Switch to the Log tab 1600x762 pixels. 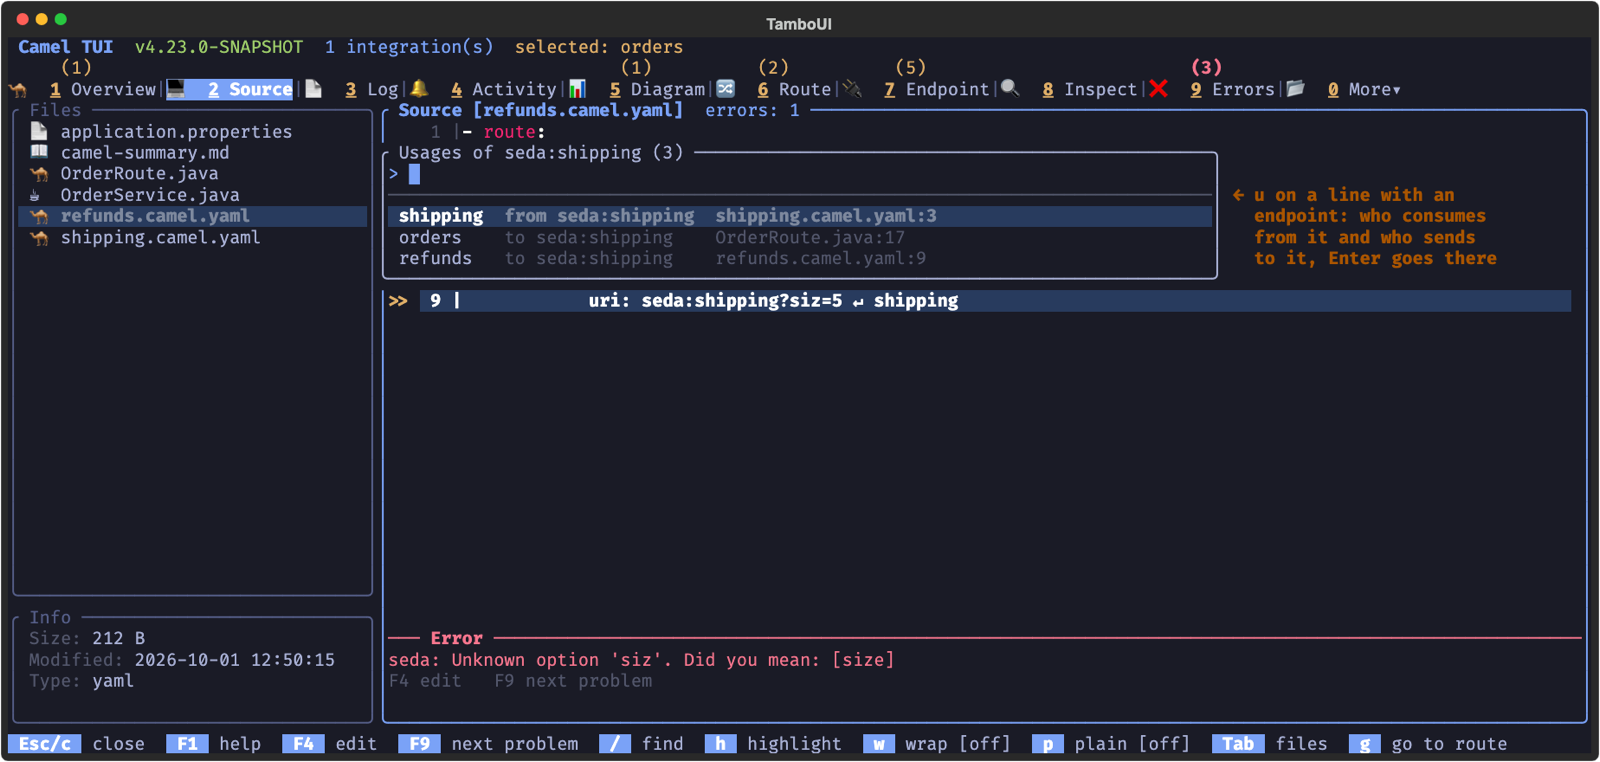372,90
